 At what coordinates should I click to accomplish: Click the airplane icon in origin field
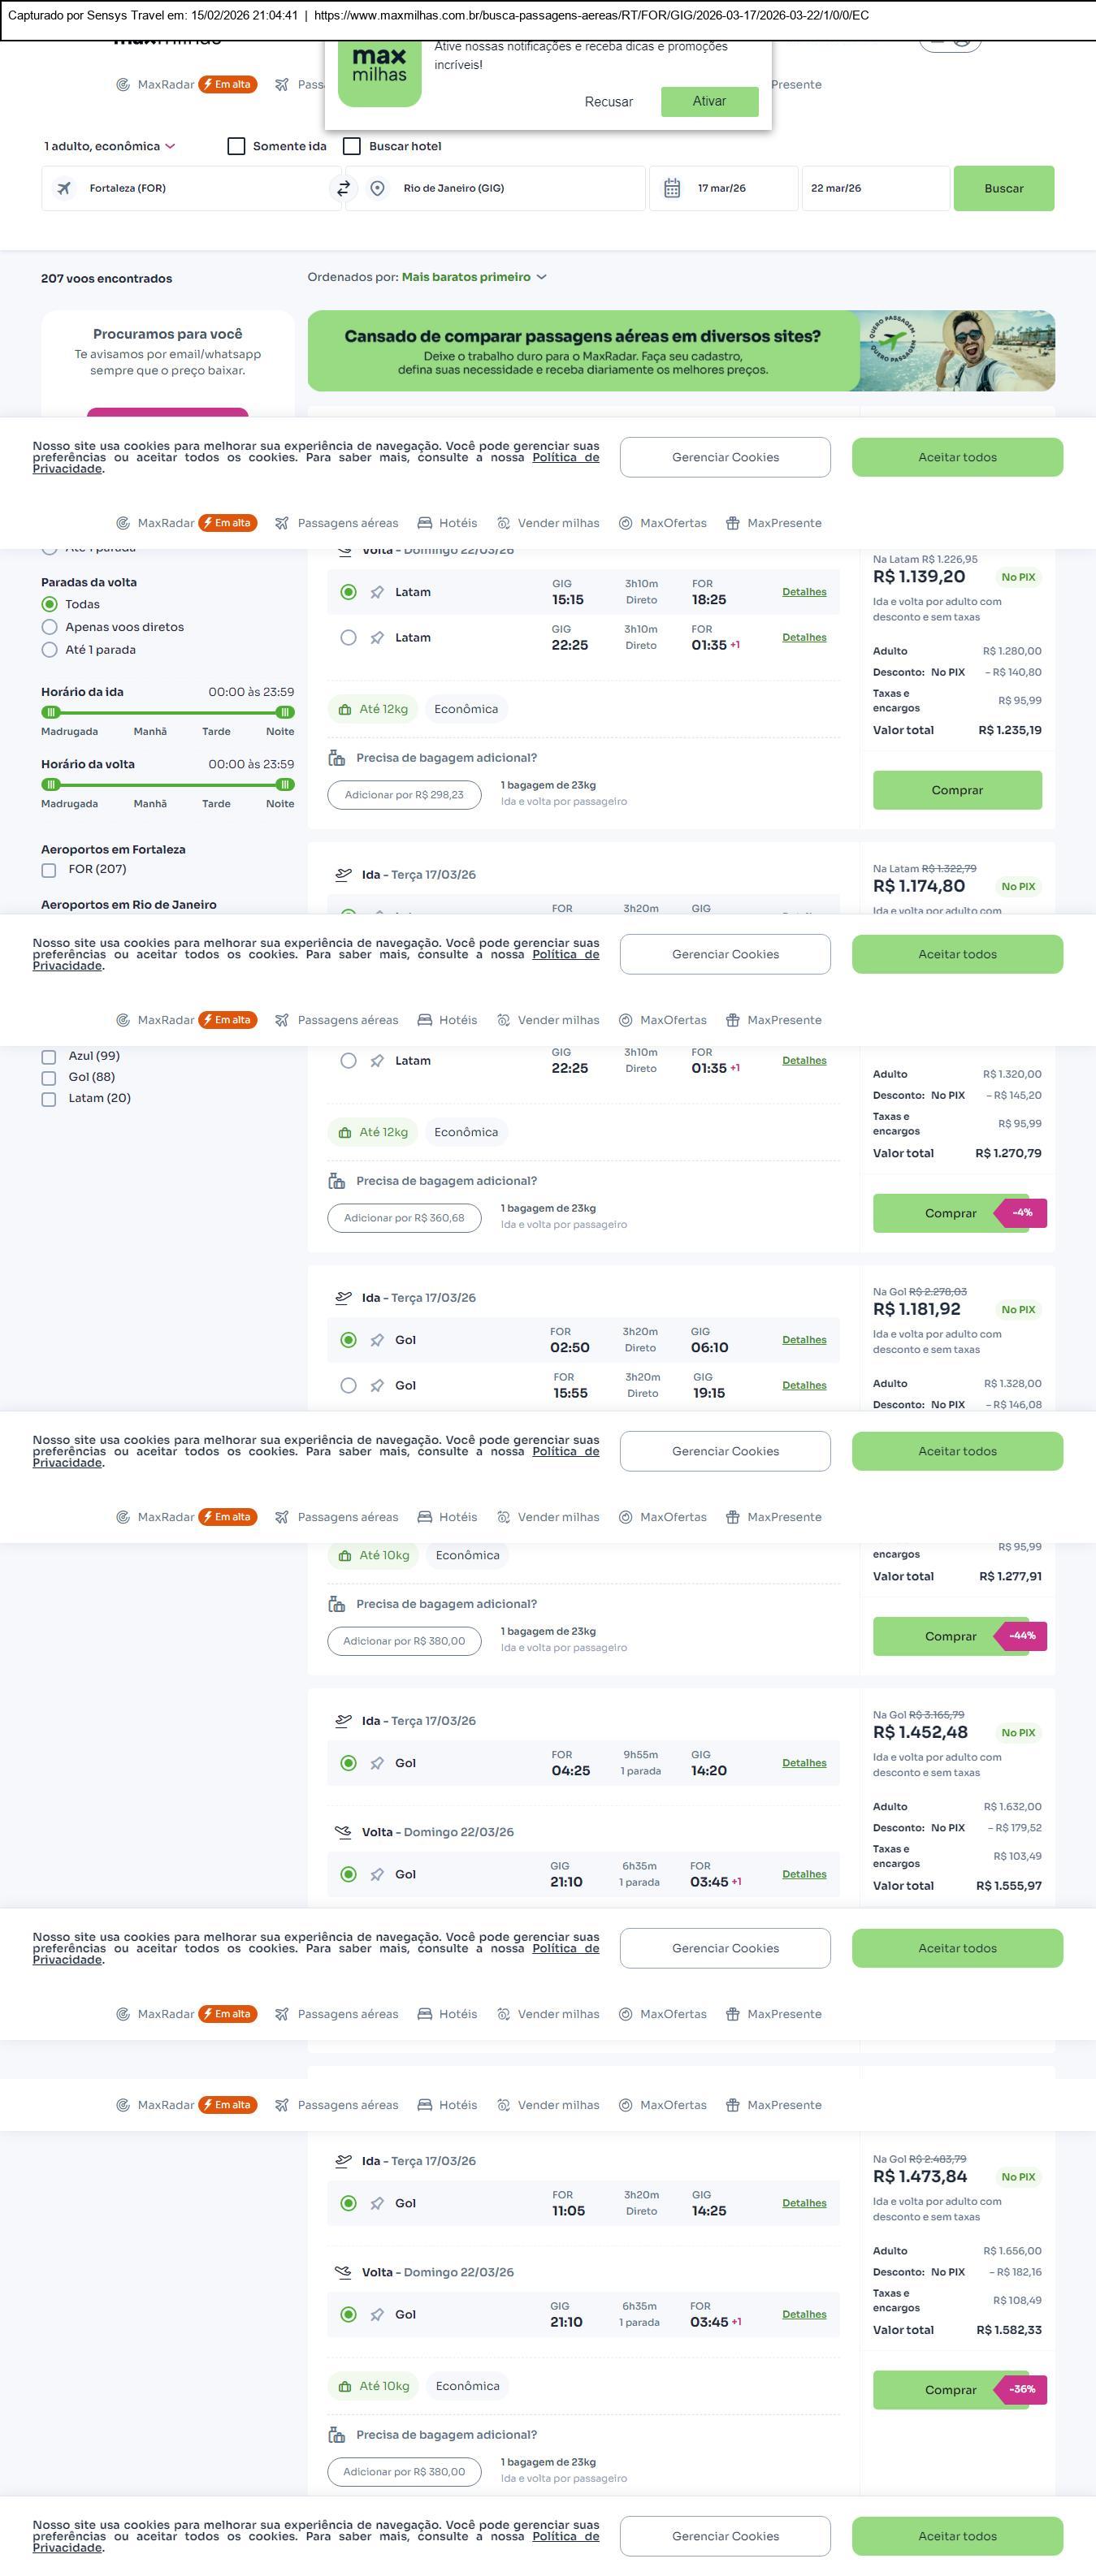tap(64, 188)
